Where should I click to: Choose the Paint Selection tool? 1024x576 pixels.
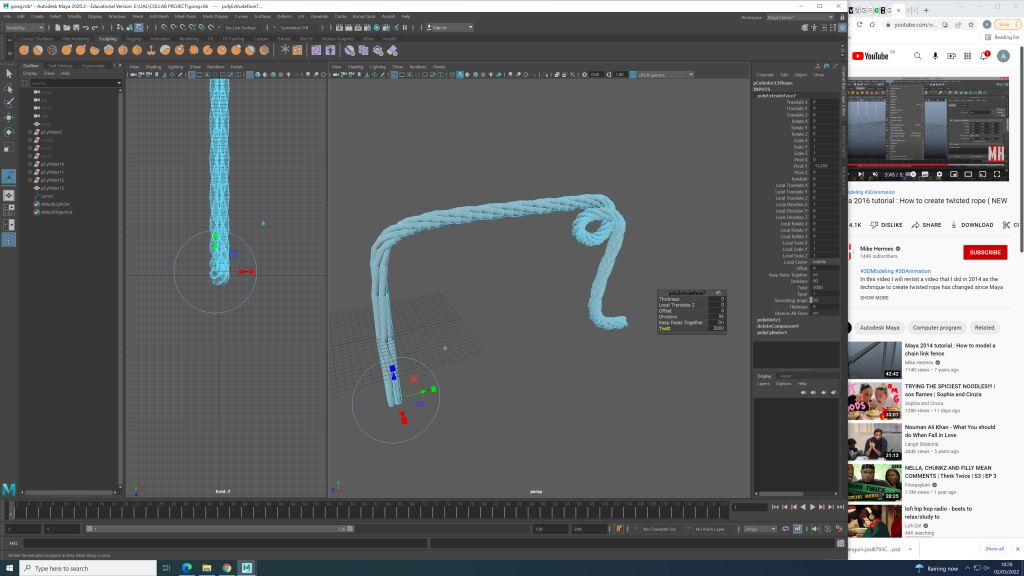pos(9,102)
